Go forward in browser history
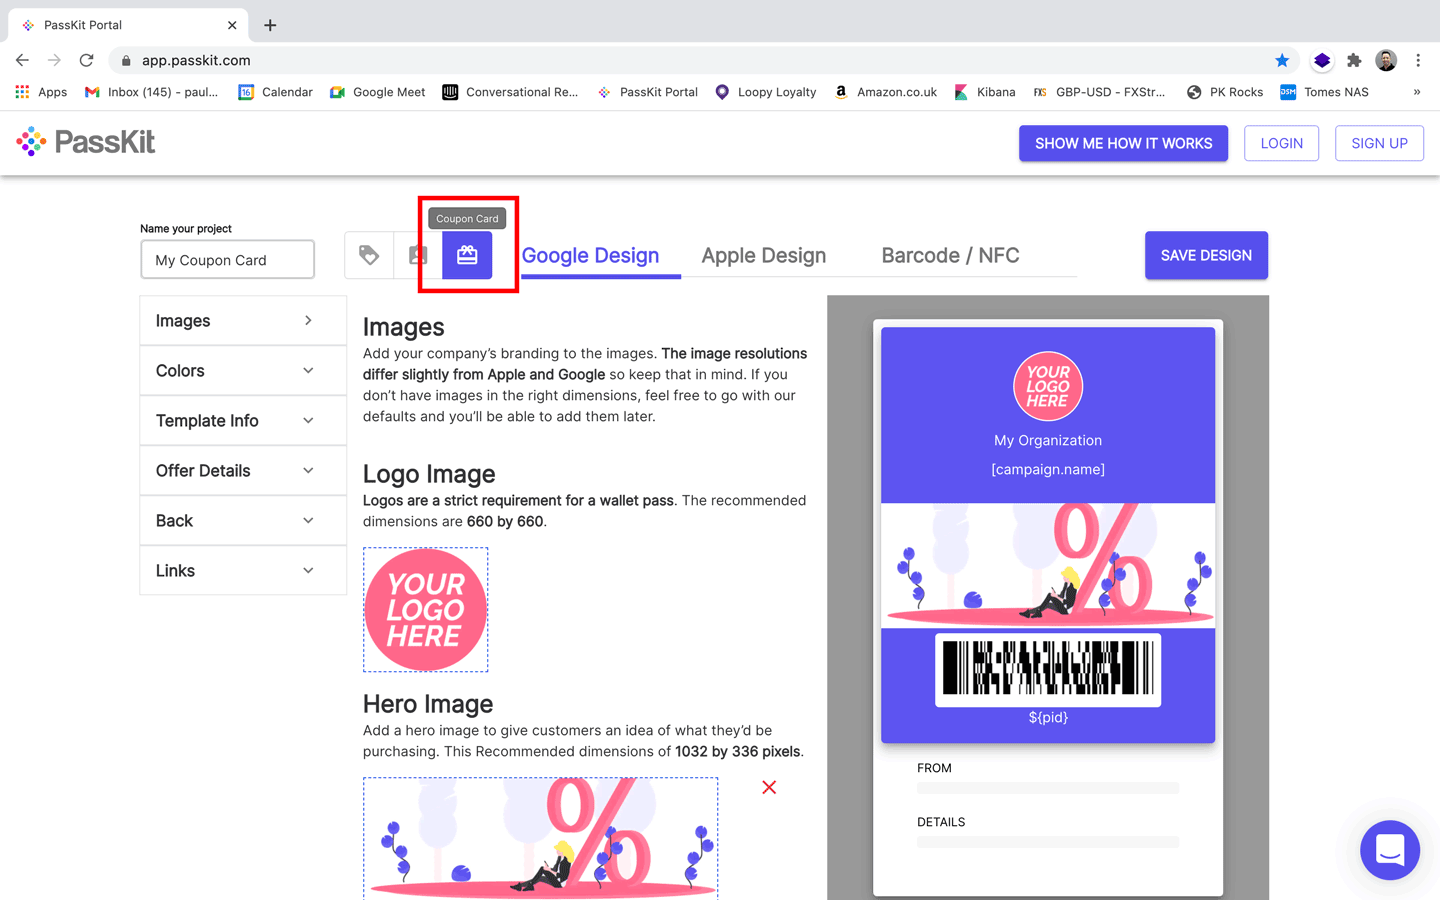Viewport: 1440px width, 900px height. (x=54, y=60)
